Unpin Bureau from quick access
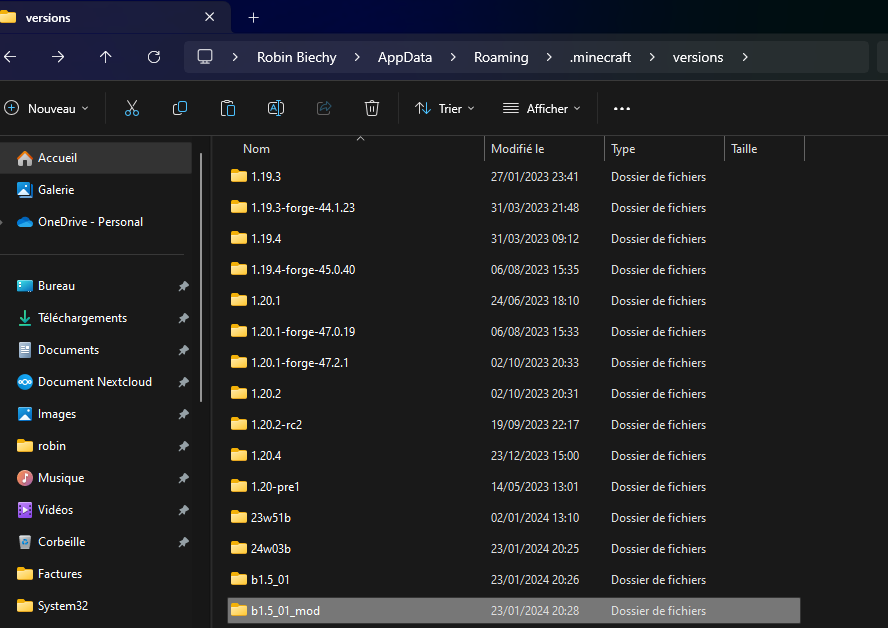 pos(183,286)
